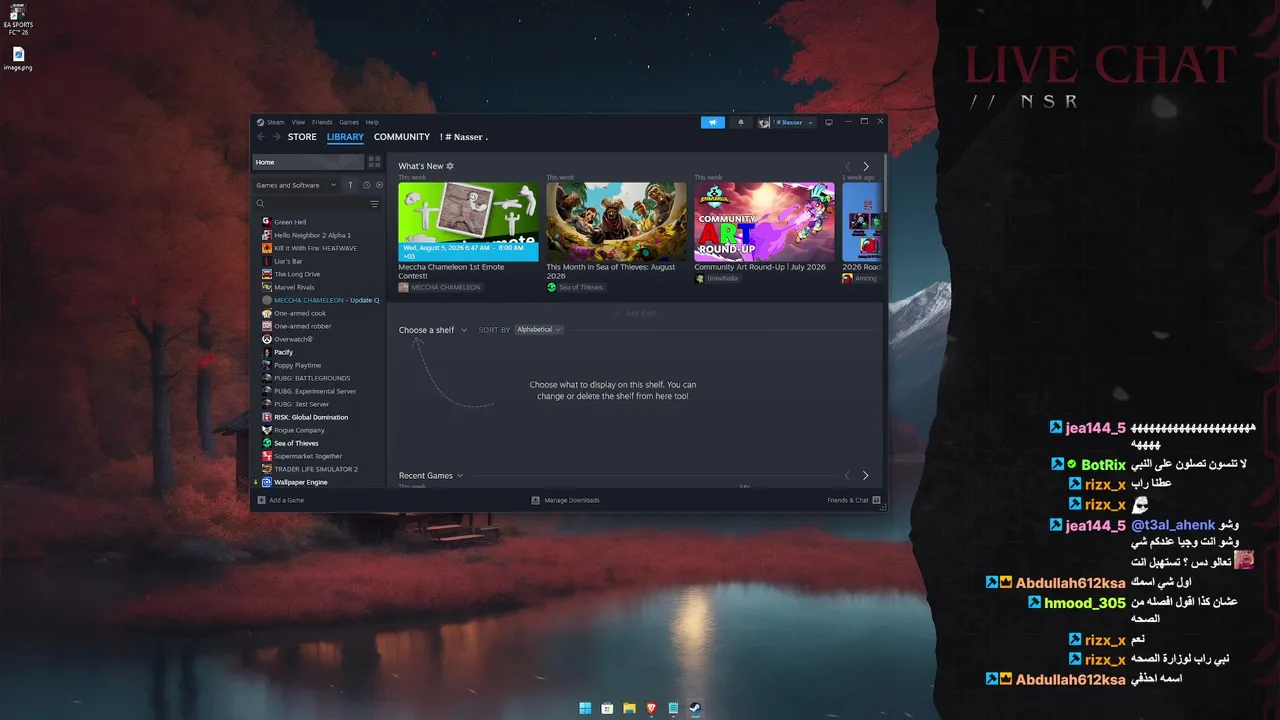
Task: Select PUBG: Test Server
Action: (x=301, y=404)
